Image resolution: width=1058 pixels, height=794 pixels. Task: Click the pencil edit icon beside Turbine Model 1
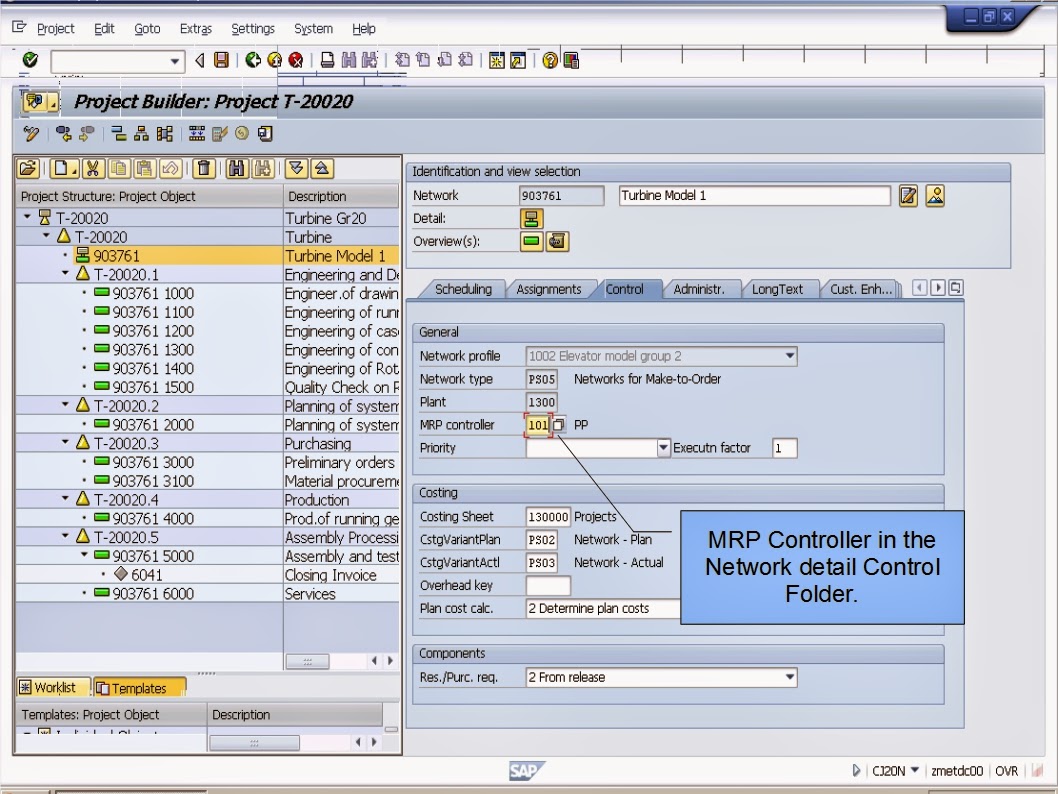(x=908, y=196)
